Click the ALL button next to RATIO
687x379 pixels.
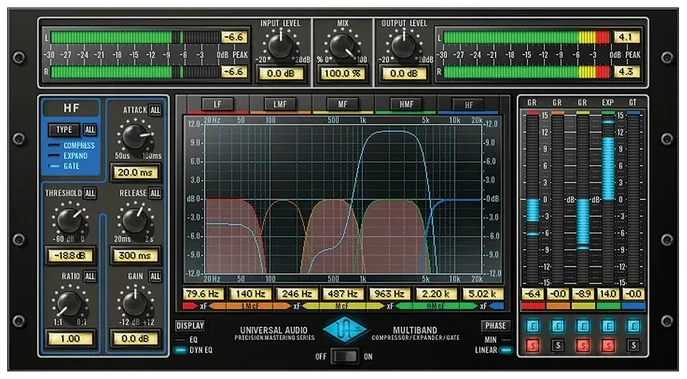pyautogui.click(x=90, y=276)
